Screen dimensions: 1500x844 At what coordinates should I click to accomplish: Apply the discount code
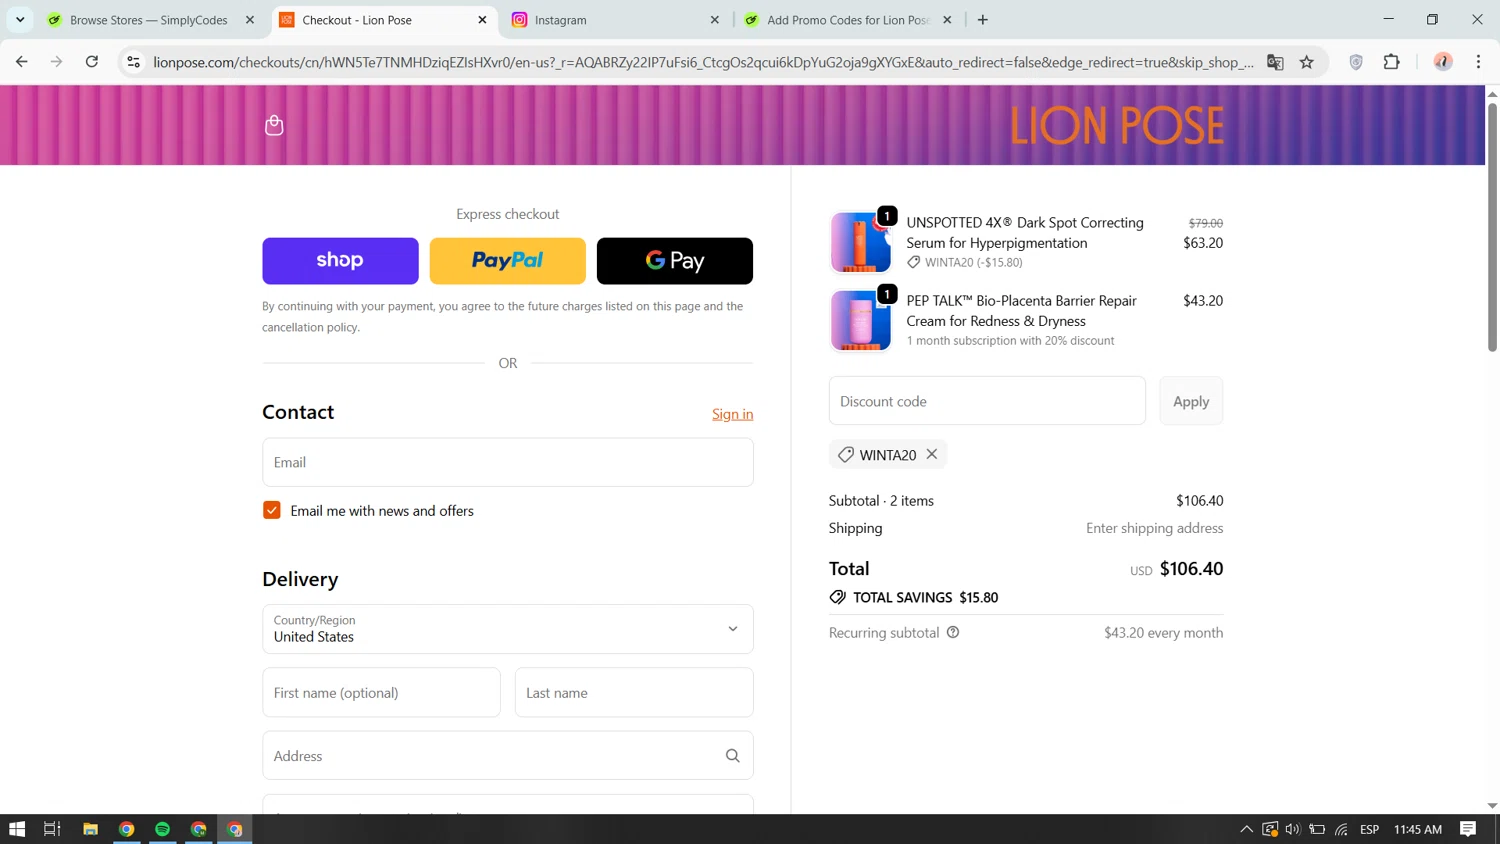pyautogui.click(x=1191, y=401)
